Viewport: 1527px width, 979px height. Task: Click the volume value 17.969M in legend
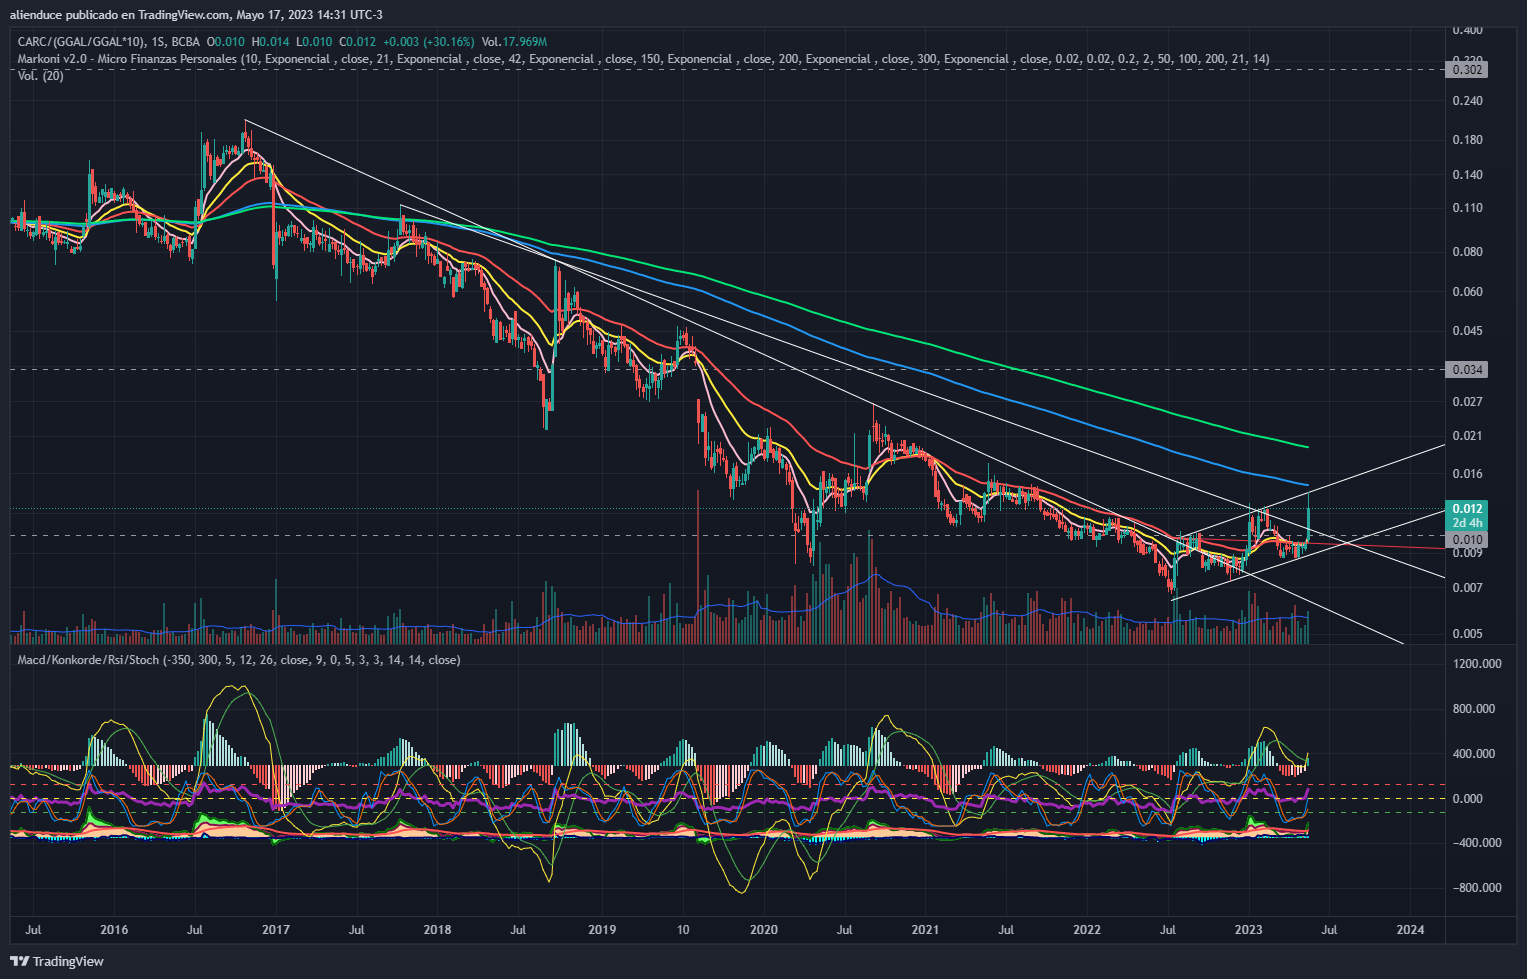tap(525, 42)
